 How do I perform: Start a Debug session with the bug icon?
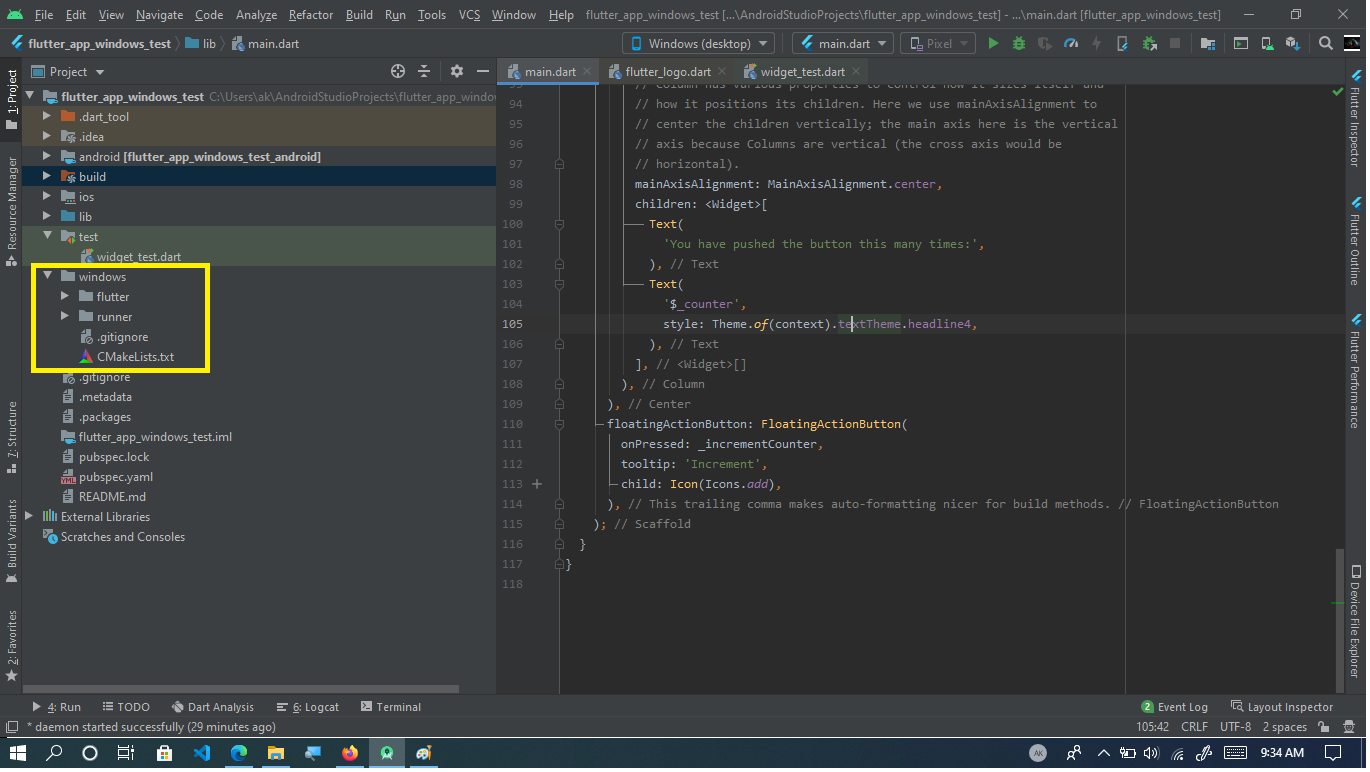coord(1019,43)
